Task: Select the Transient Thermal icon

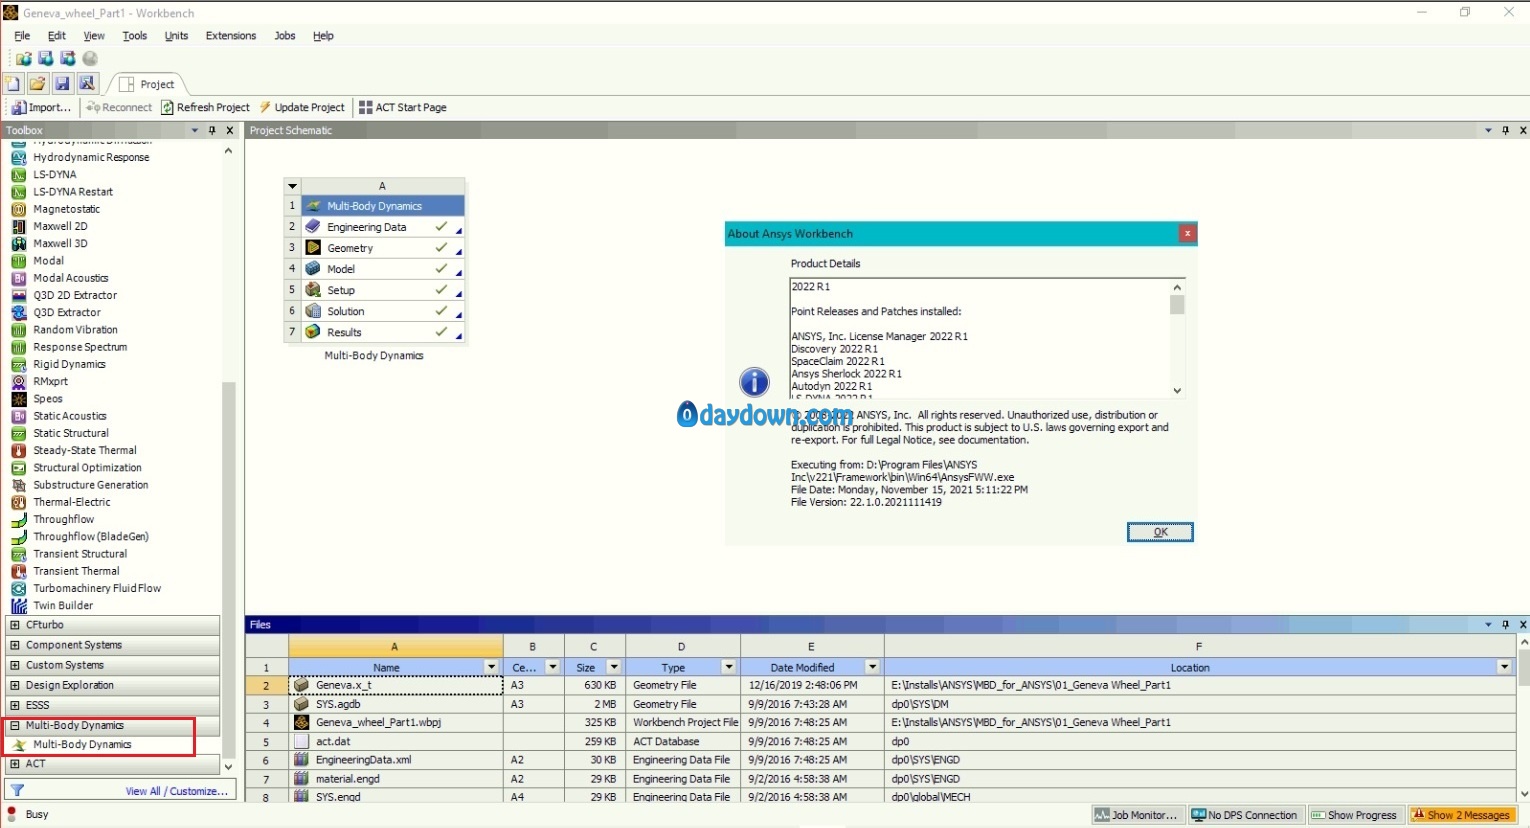Action: pyautogui.click(x=18, y=571)
